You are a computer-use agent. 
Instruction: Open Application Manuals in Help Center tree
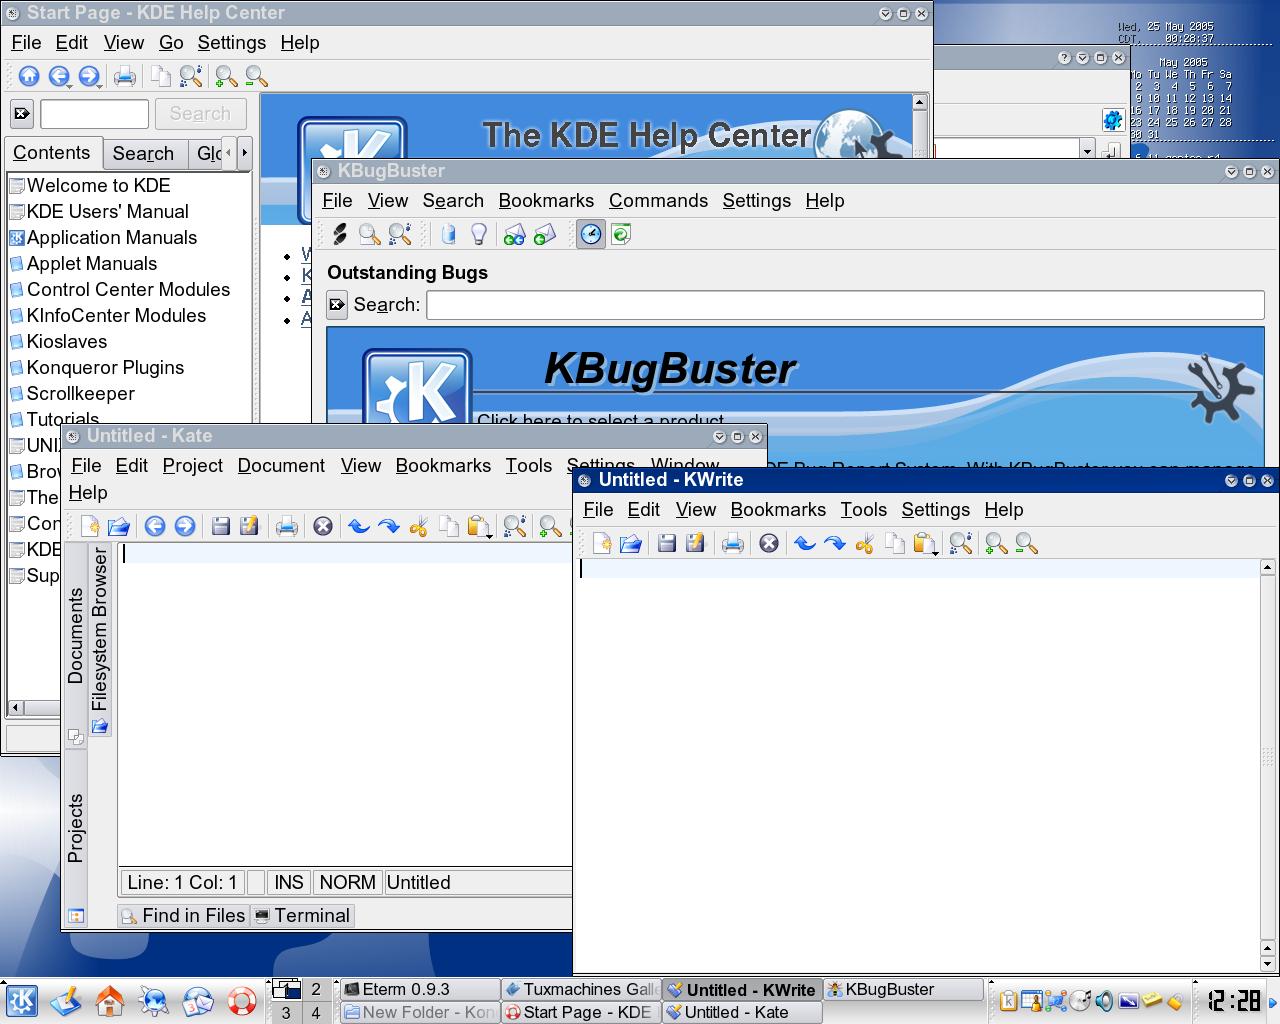pos(103,237)
